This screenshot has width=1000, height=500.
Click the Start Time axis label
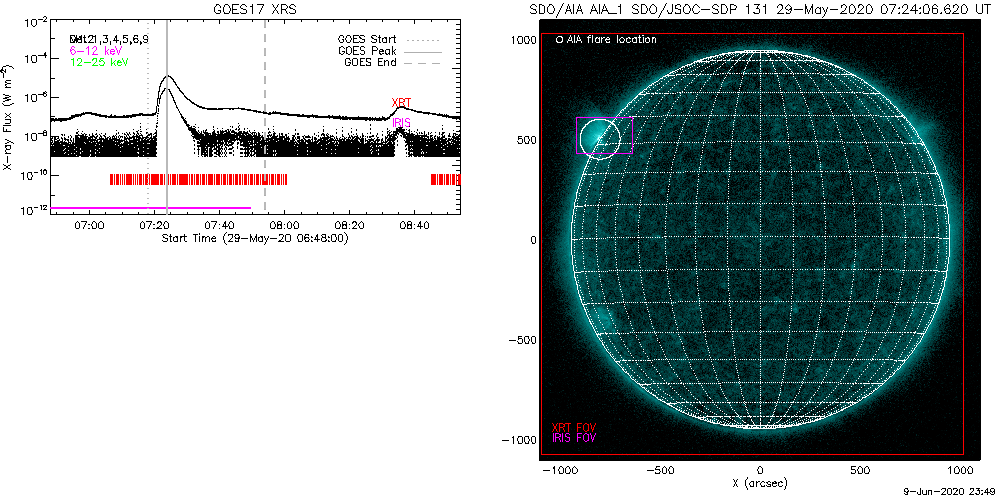[254, 239]
